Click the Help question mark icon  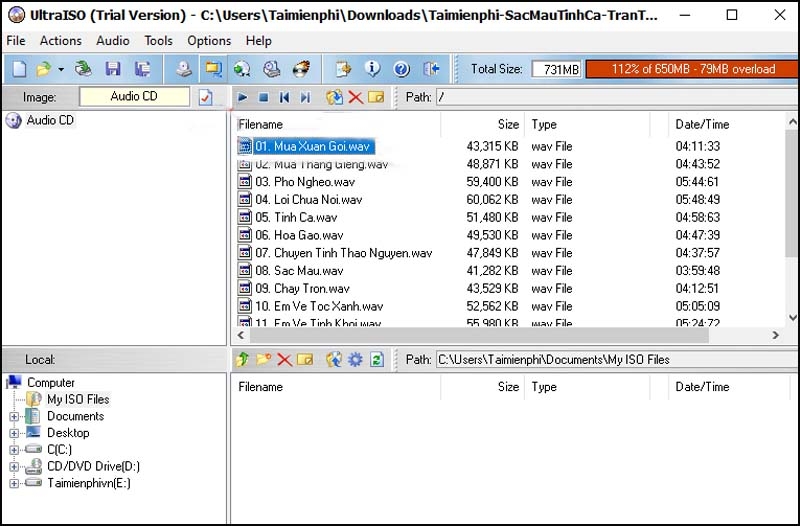402,69
